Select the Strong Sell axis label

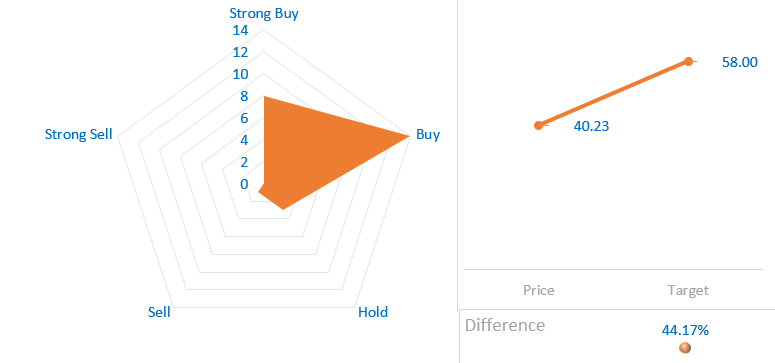tap(79, 134)
